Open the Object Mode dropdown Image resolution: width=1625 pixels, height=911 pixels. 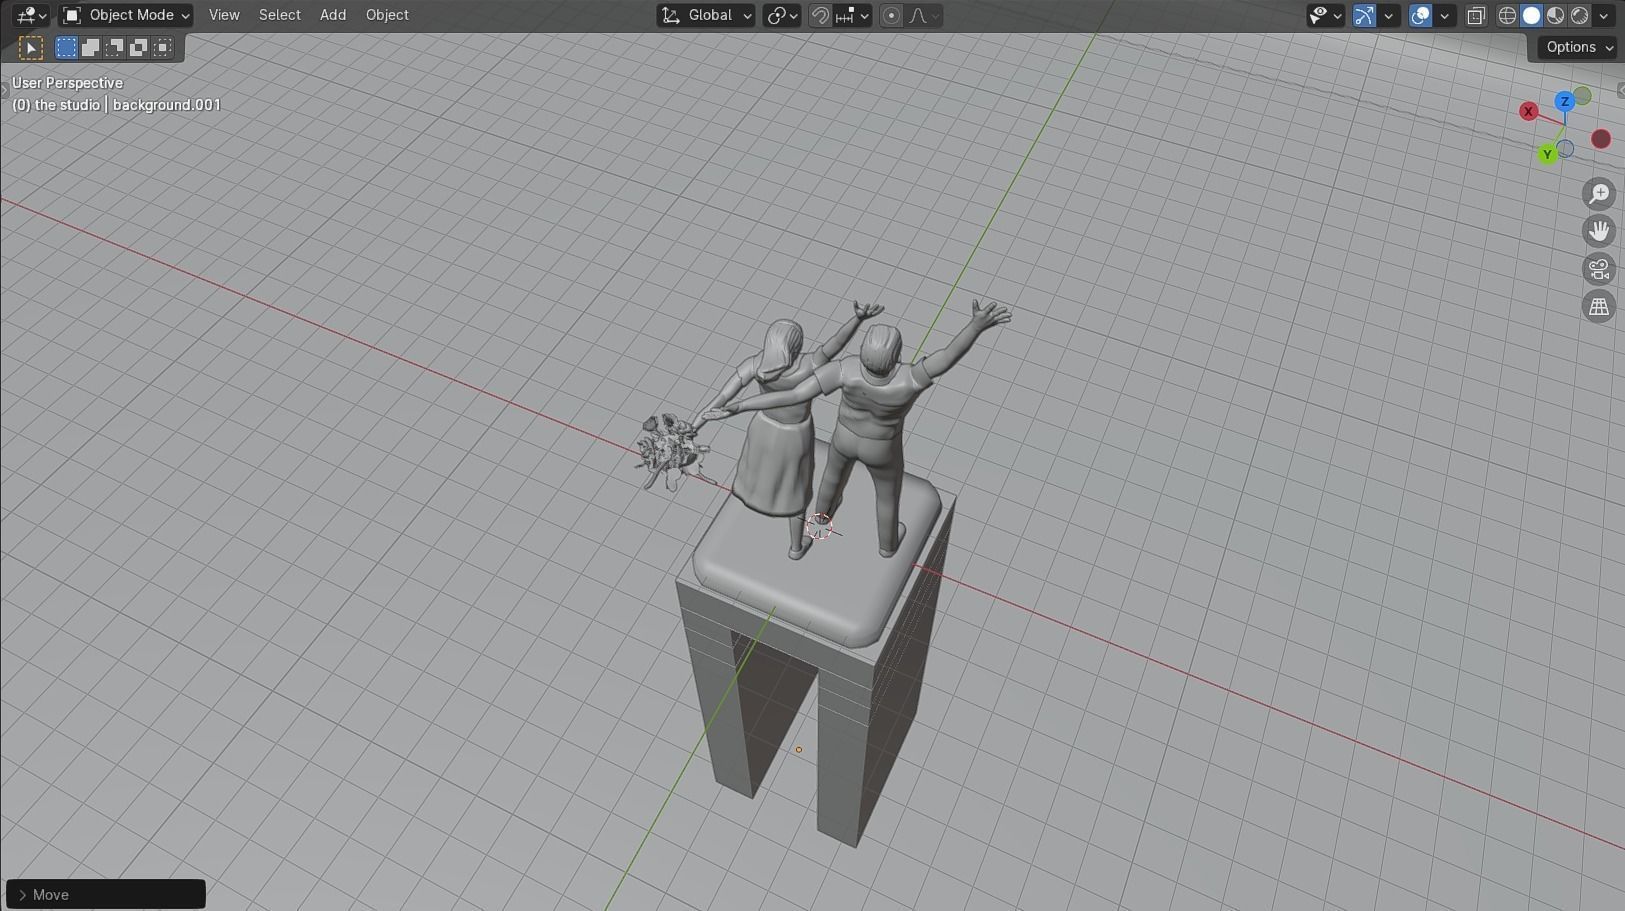pos(126,15)
